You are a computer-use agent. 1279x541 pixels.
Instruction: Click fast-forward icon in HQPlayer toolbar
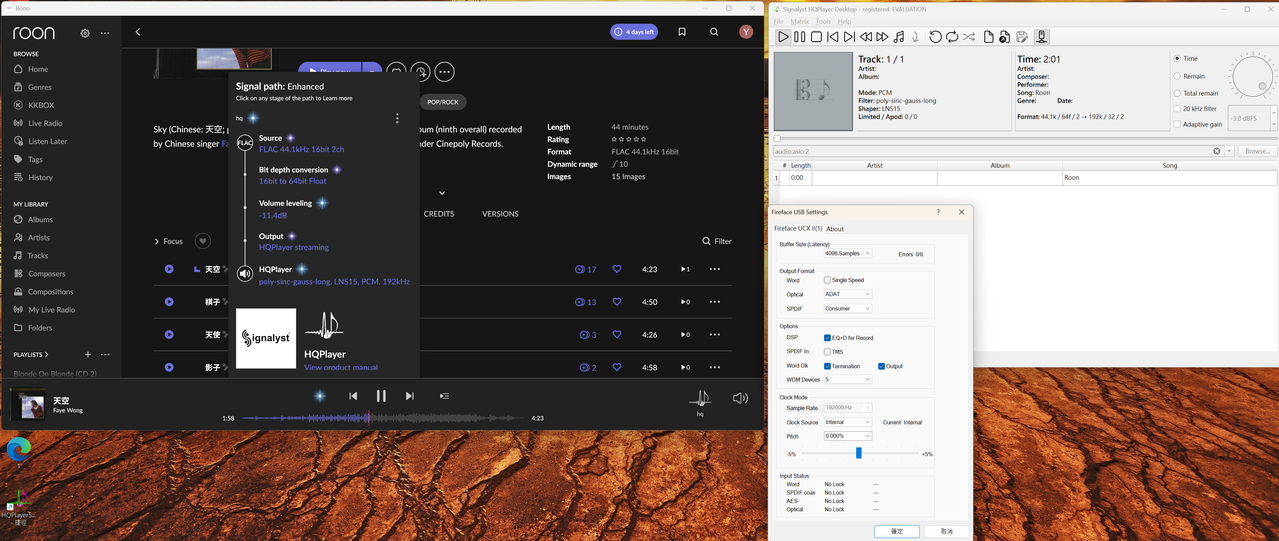[x=882, y=37]
